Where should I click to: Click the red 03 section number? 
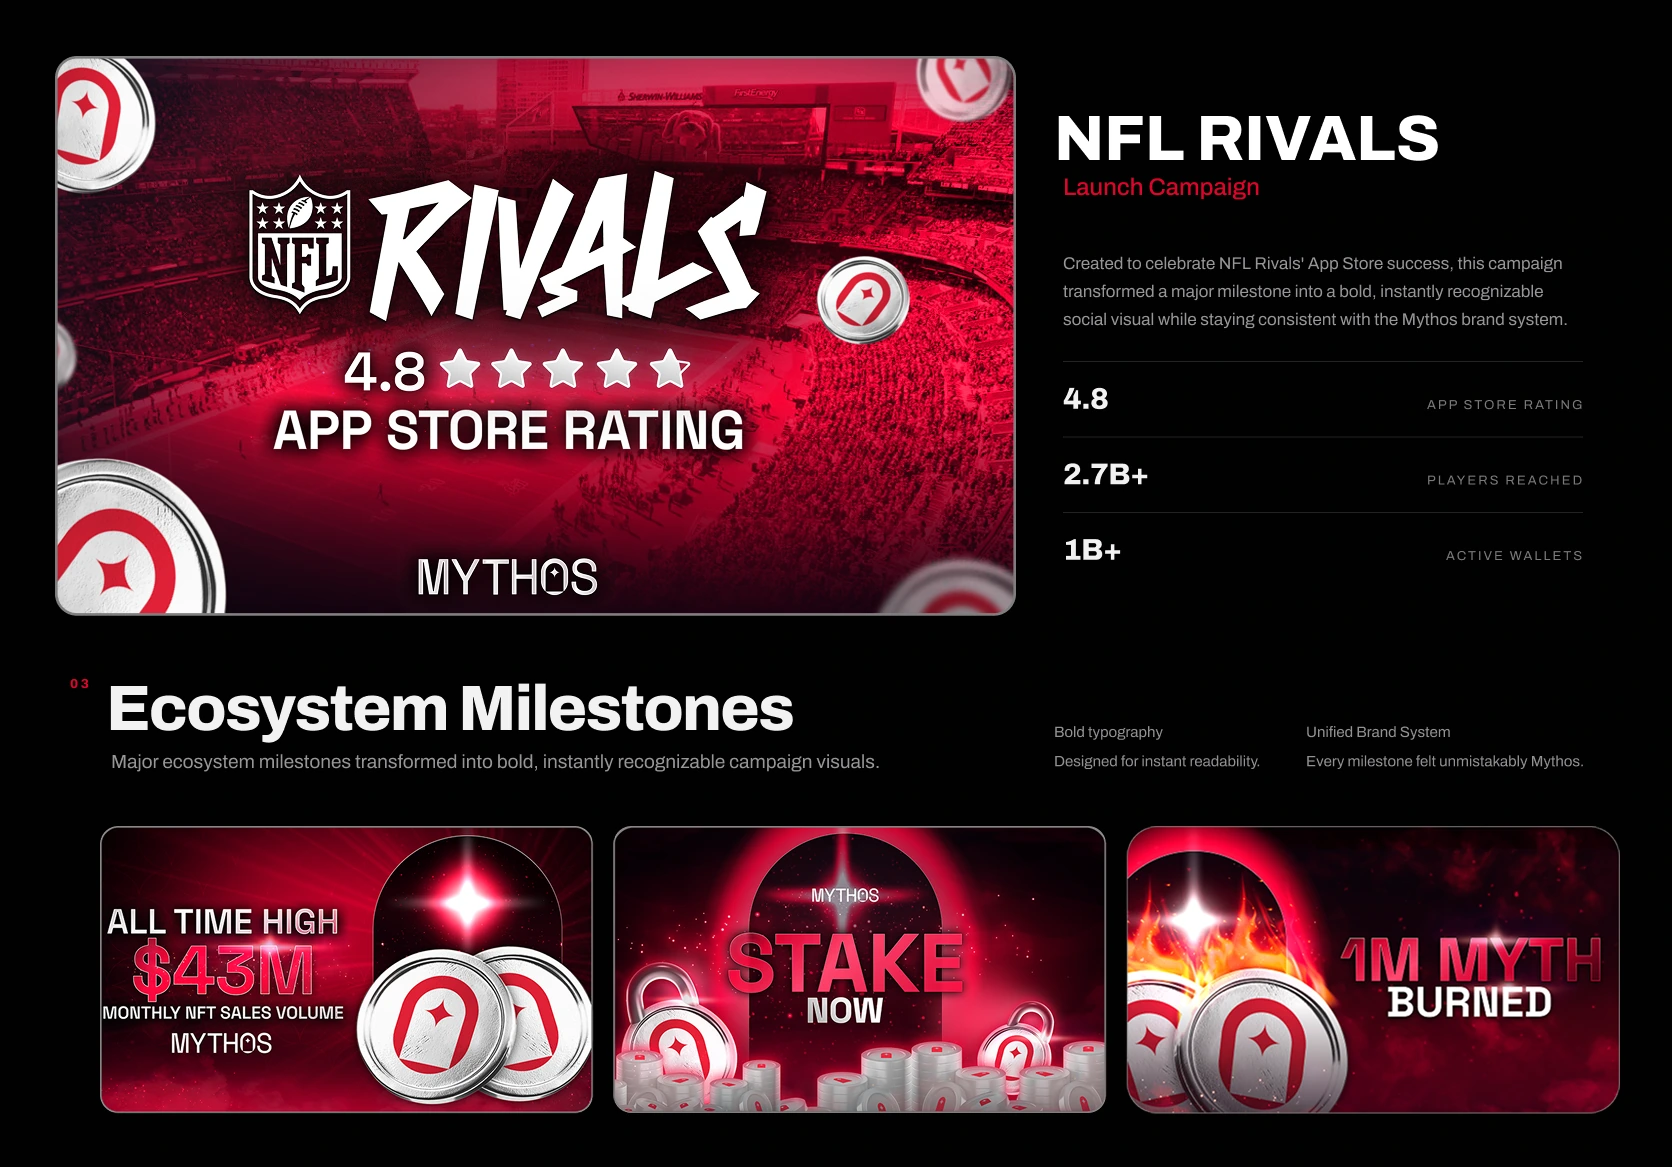pos(80,684)
